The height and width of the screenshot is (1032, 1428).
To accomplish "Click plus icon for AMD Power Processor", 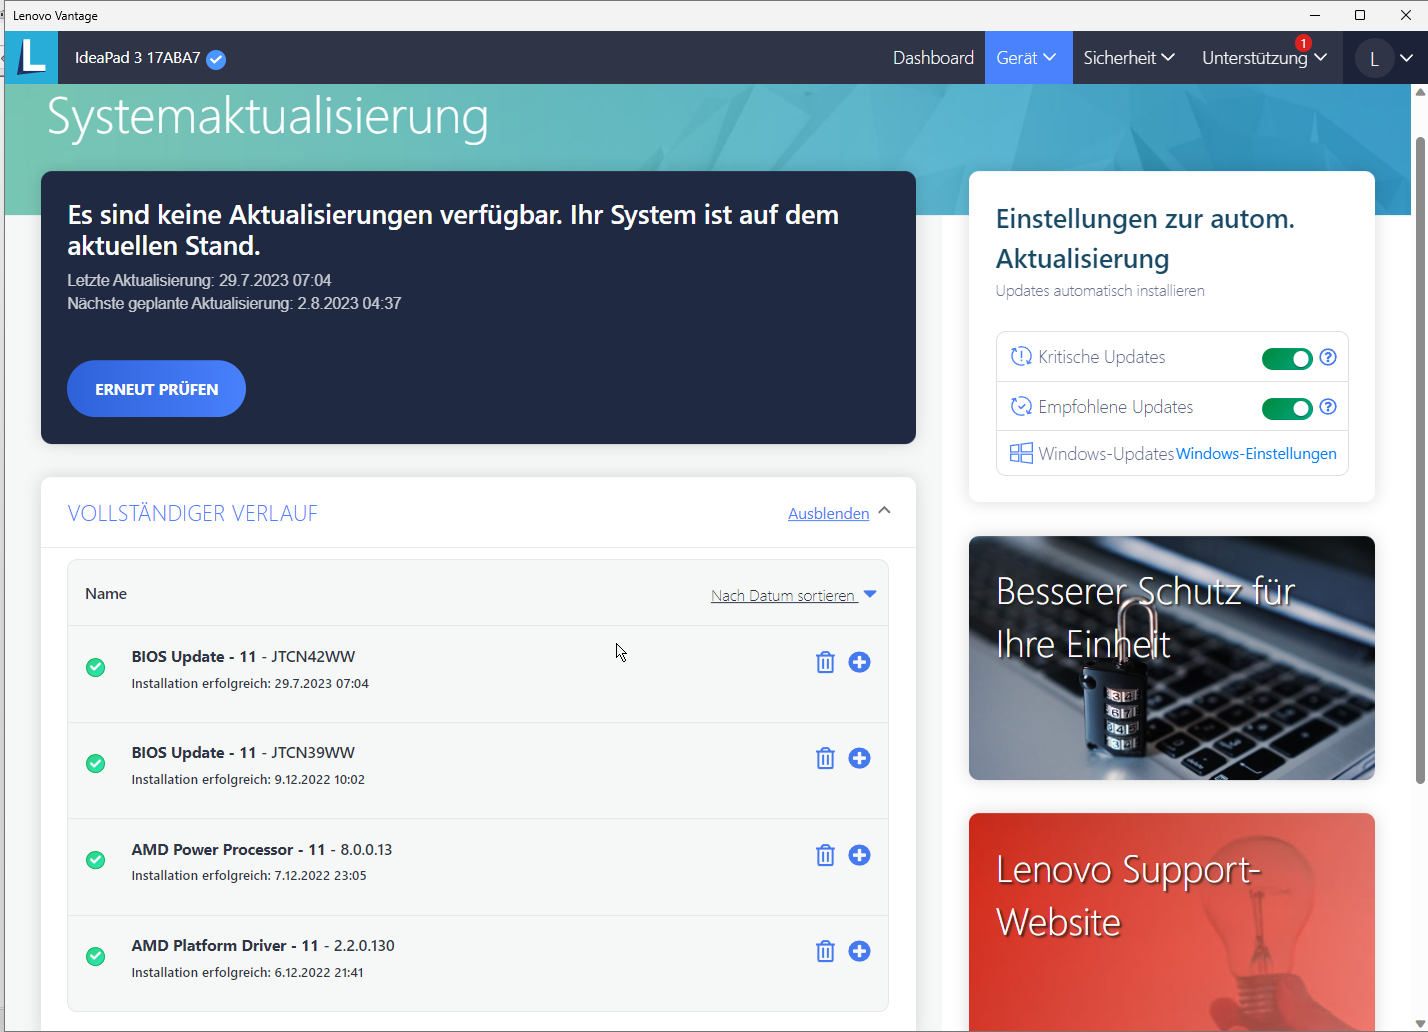I will (859, 855).
